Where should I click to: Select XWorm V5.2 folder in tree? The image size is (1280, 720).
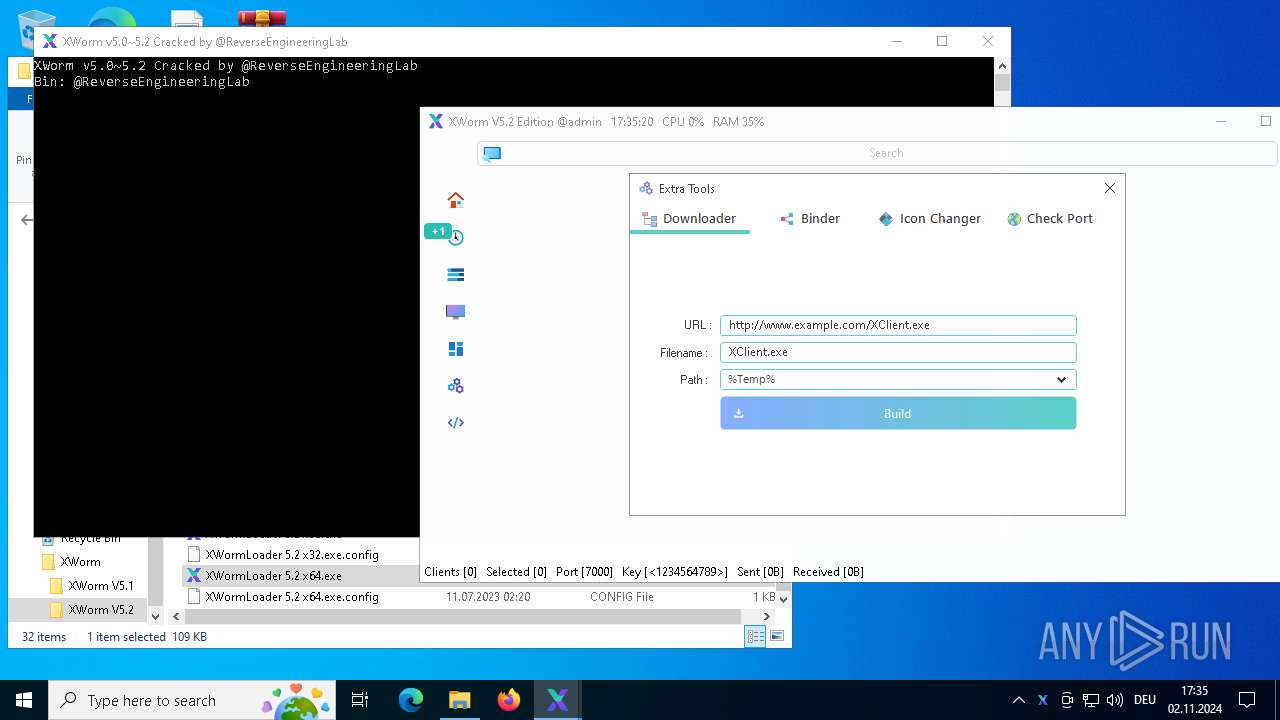click(x=100, y=610)
